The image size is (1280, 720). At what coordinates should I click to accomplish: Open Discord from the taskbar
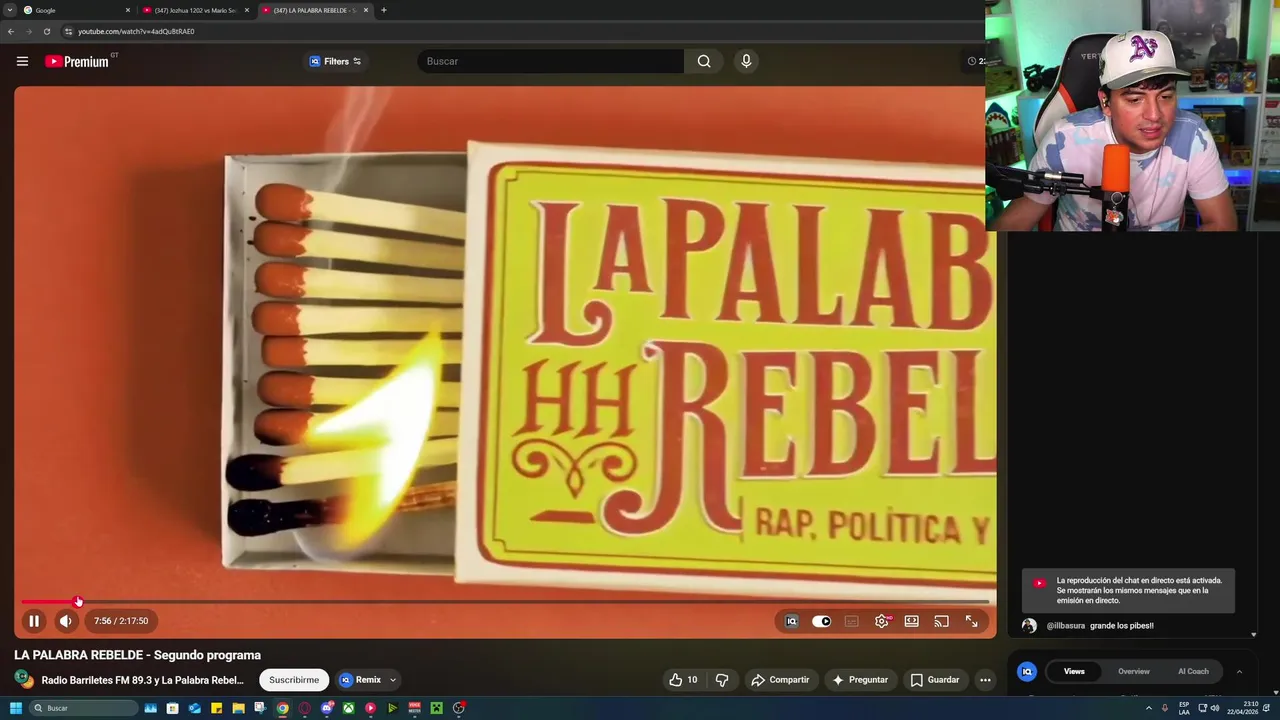pyautogui.click(x=327, y=708)
